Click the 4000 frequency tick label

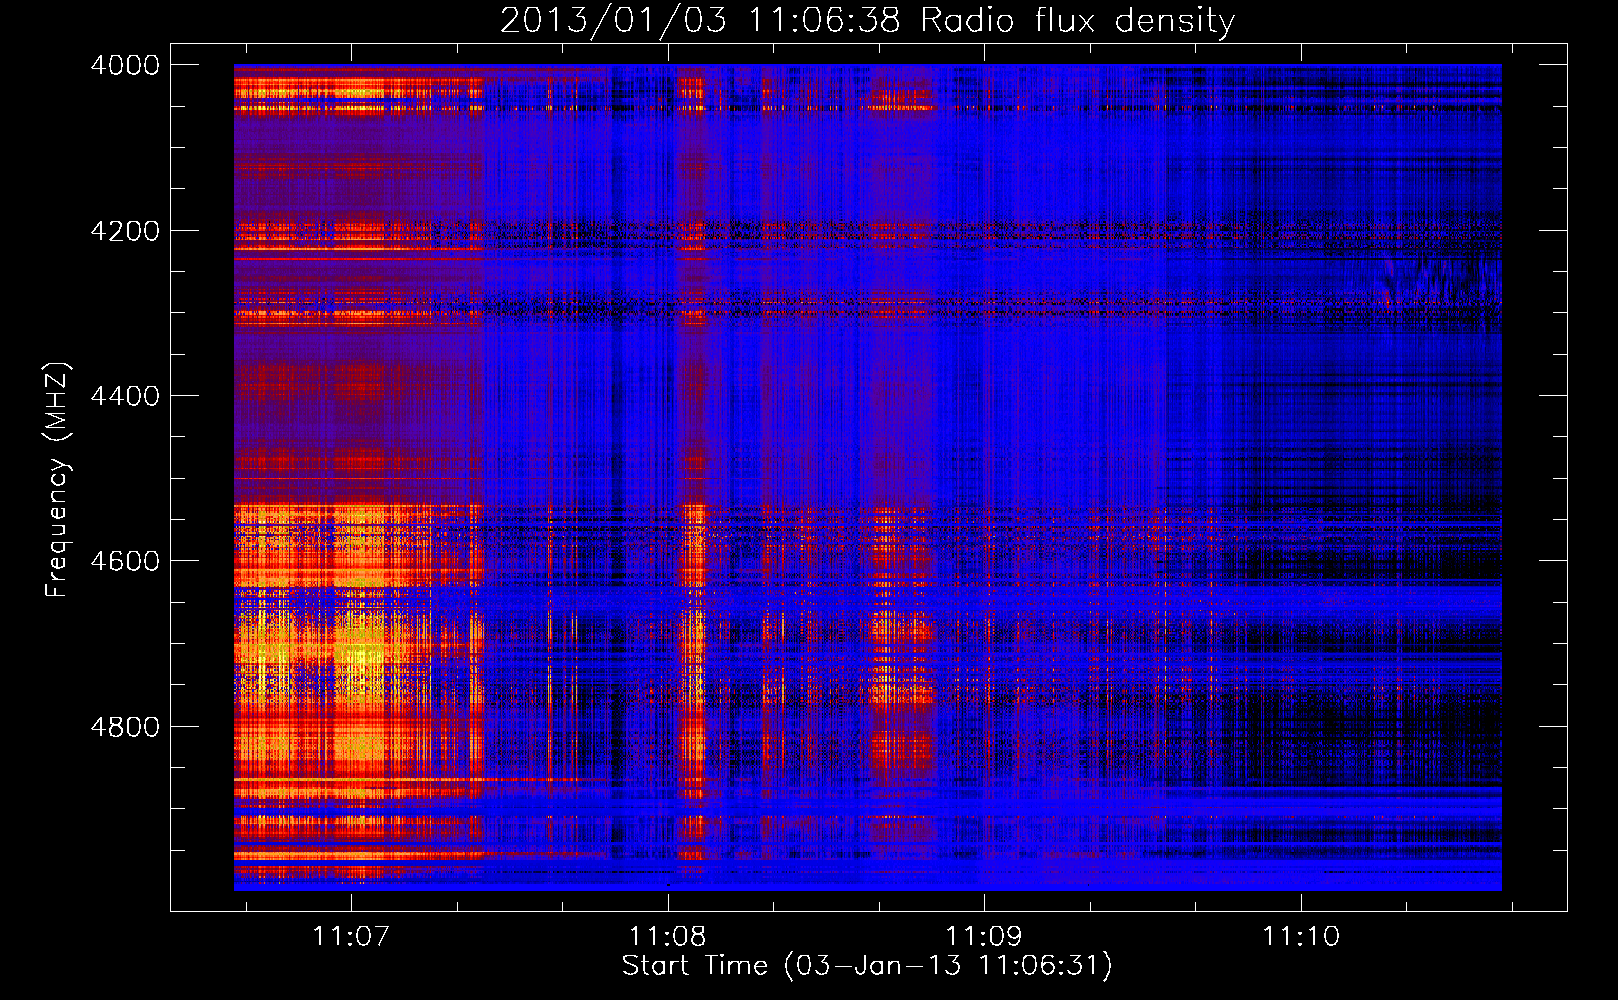point(124,65)
